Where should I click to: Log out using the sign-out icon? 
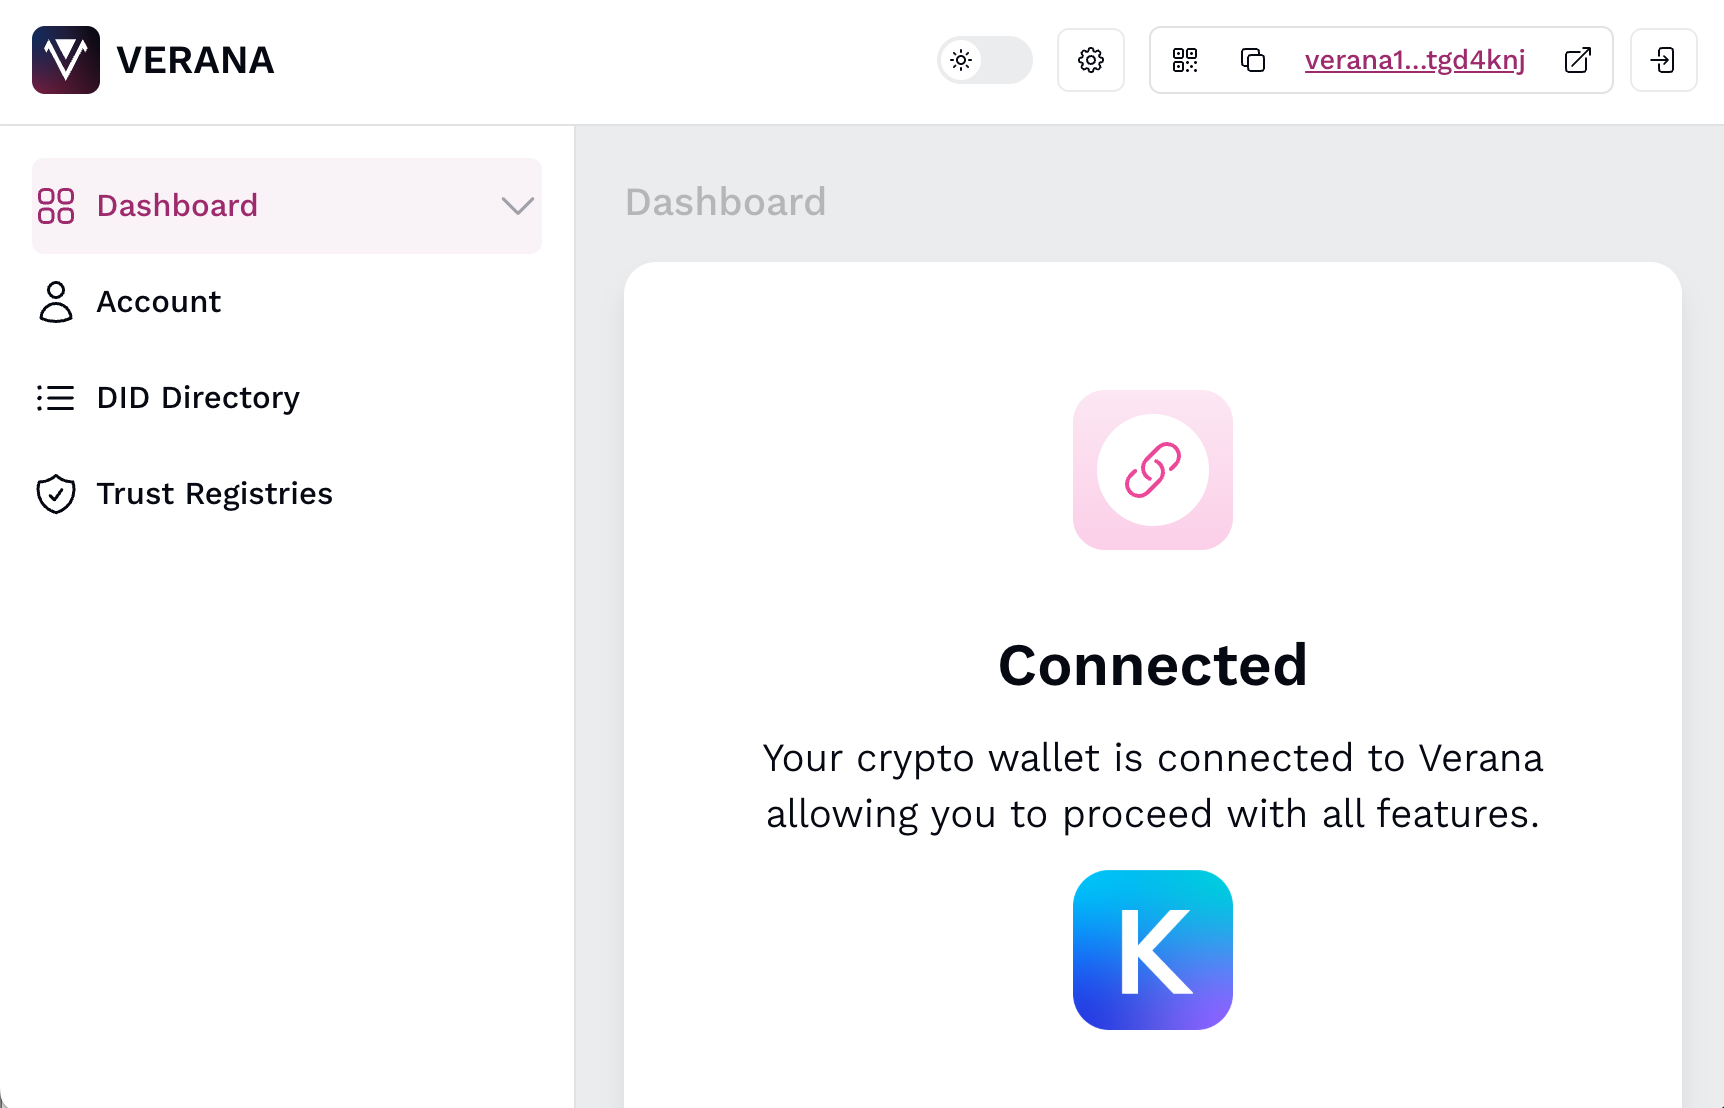tap(1663, 60)
